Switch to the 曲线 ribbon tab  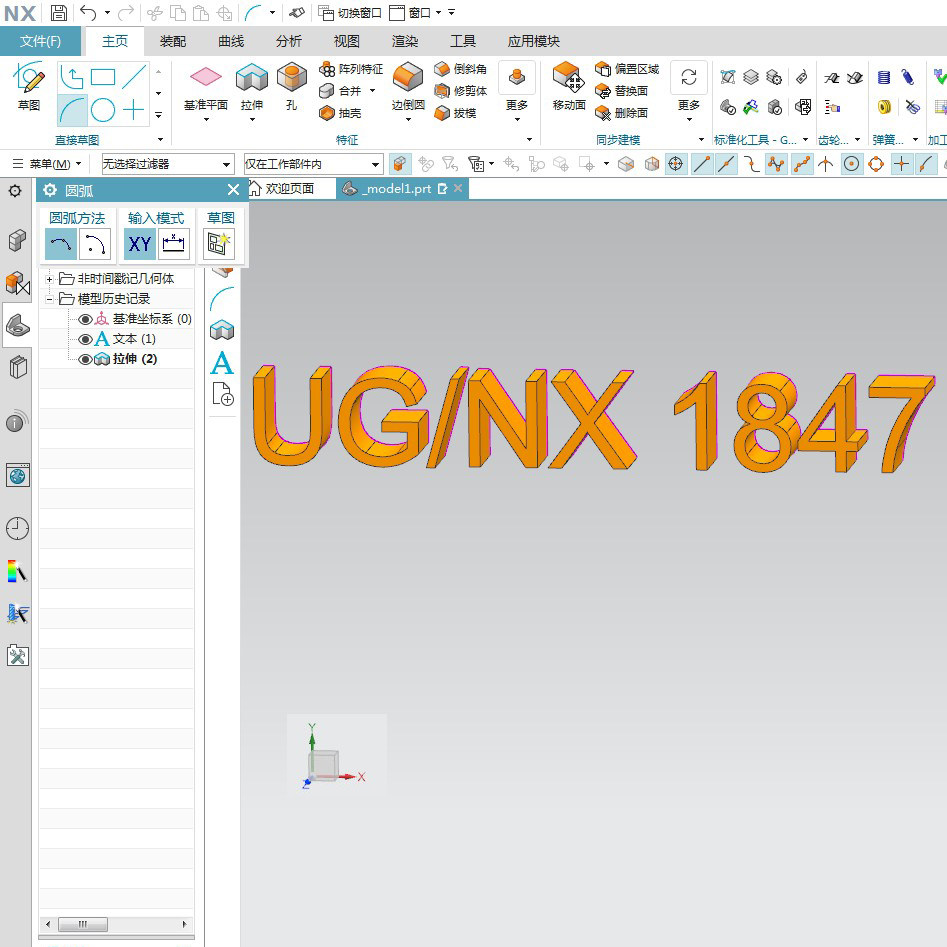[x=231, y=41]
